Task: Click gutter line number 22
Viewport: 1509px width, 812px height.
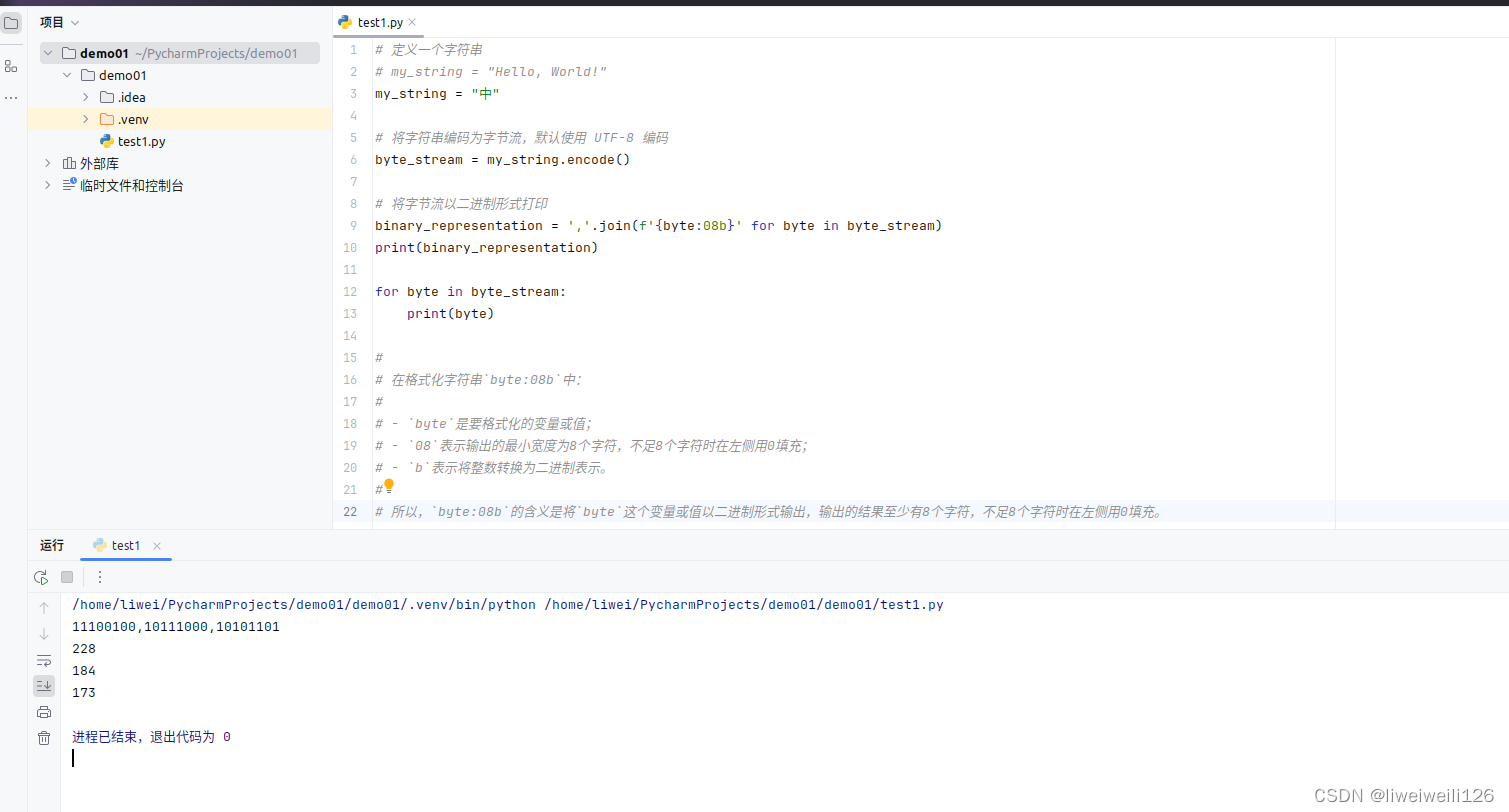Action: tap(350, 512)
